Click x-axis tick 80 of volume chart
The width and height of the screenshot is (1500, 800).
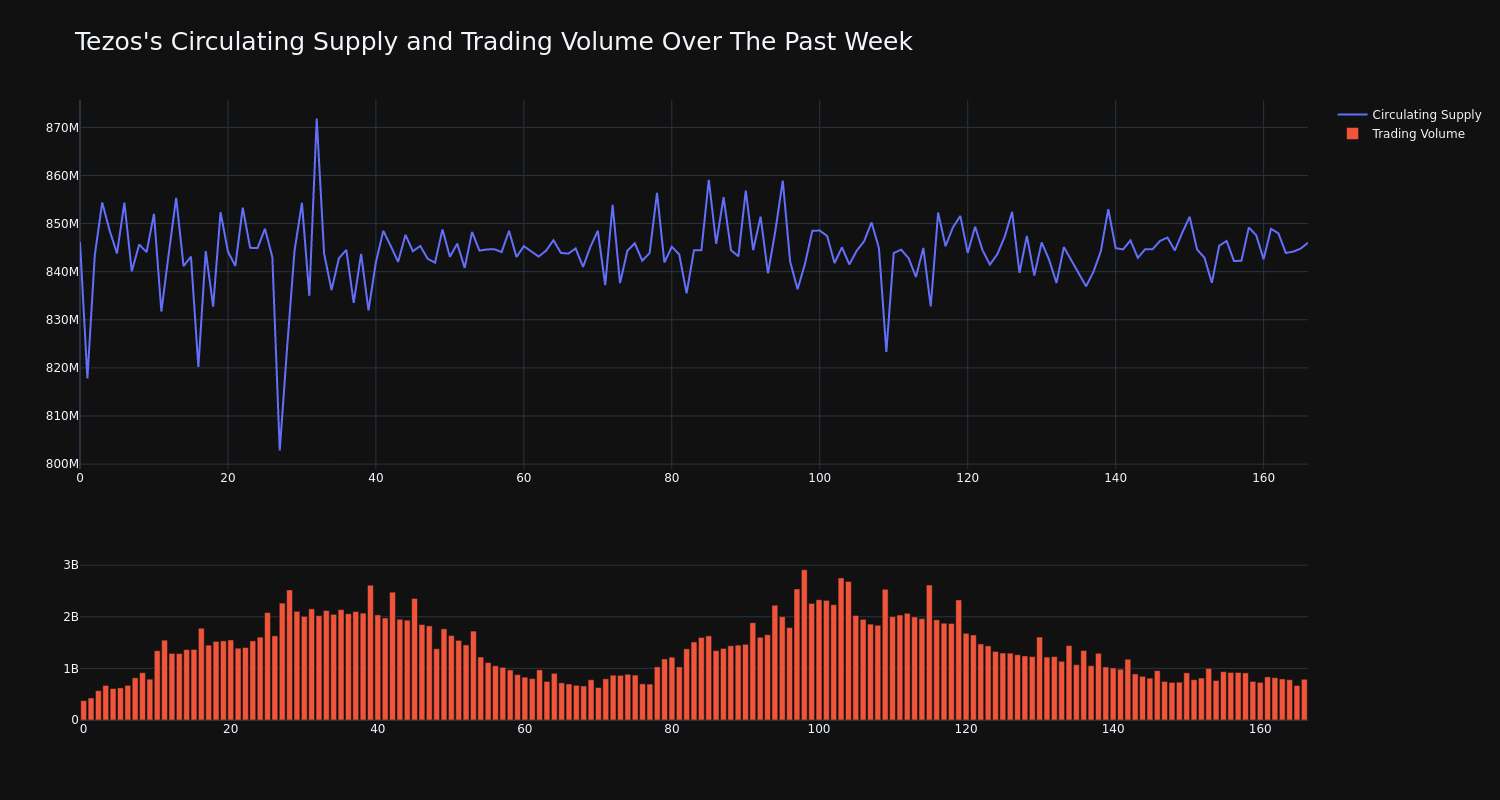(672, 729)
